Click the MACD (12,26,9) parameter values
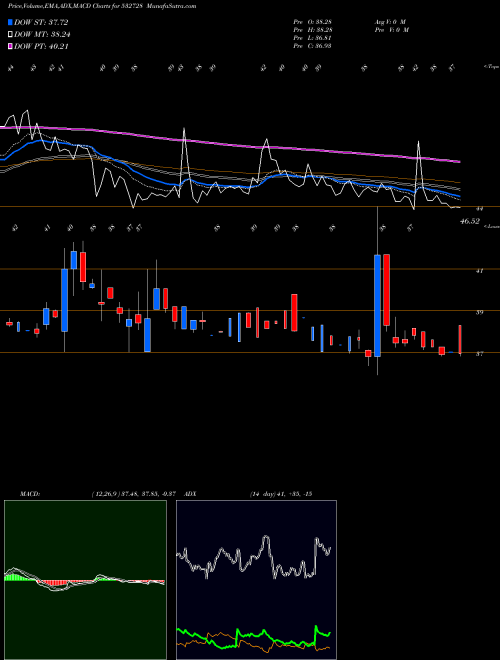 pyautogui.click(x=133, y=493)
